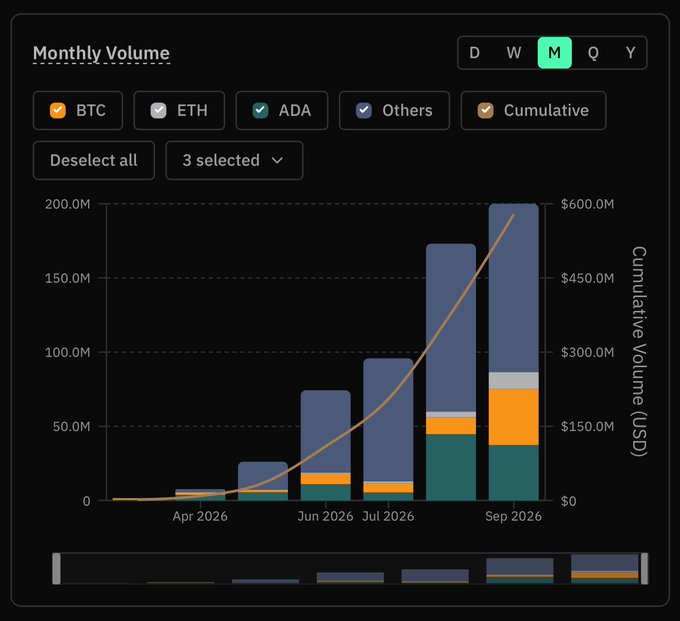Select the M monthly interval tab
Image resolution: width=680 pixels, height=621 pixels.
point(555,53)
